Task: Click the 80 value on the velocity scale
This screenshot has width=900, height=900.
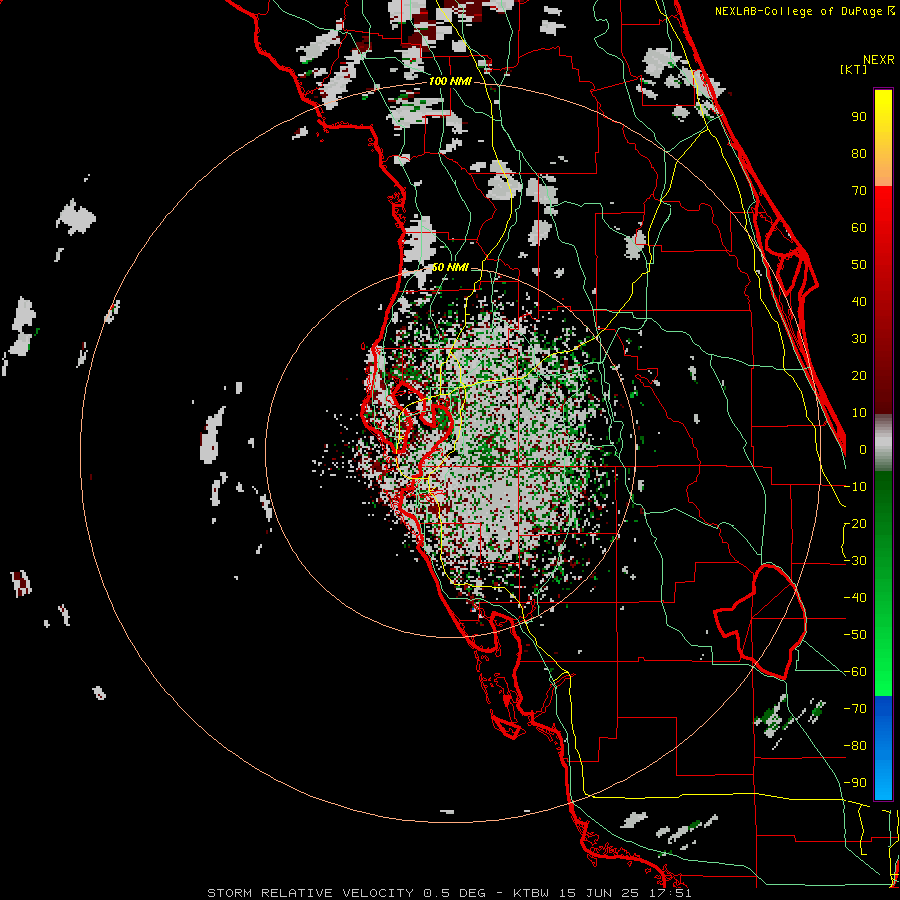Action: (859, 154)
